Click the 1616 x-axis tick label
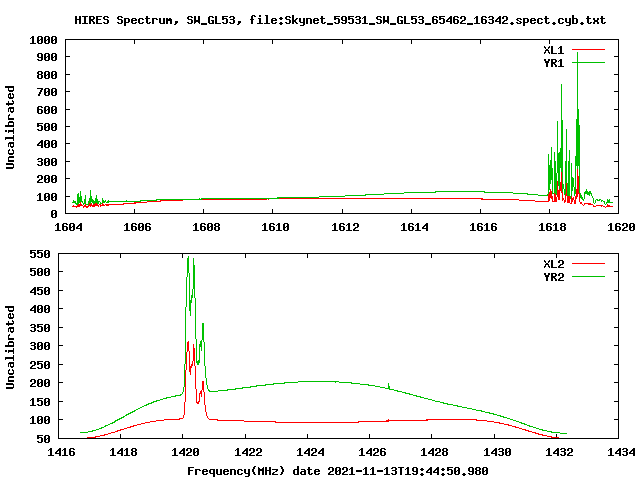The height and width of the screenshot is (480, 640). tap(483, 227)
